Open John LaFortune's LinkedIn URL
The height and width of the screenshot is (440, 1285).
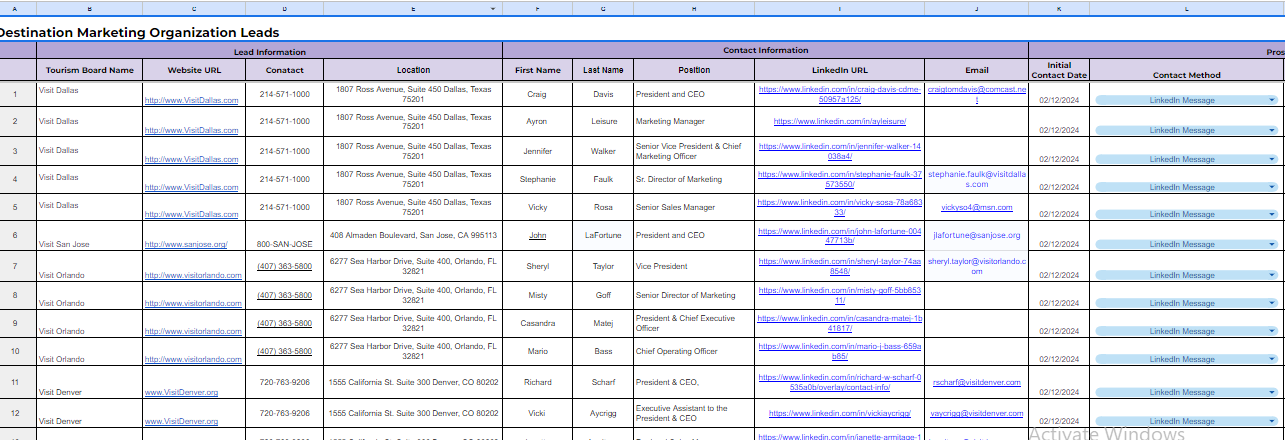(x=840, y=236)
